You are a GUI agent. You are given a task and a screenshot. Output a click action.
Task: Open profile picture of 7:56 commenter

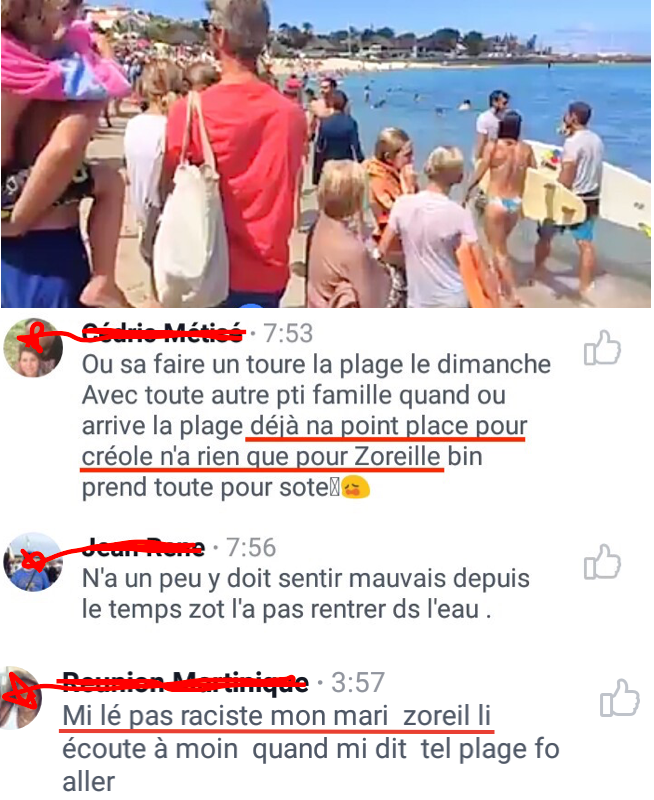(33, 562)
